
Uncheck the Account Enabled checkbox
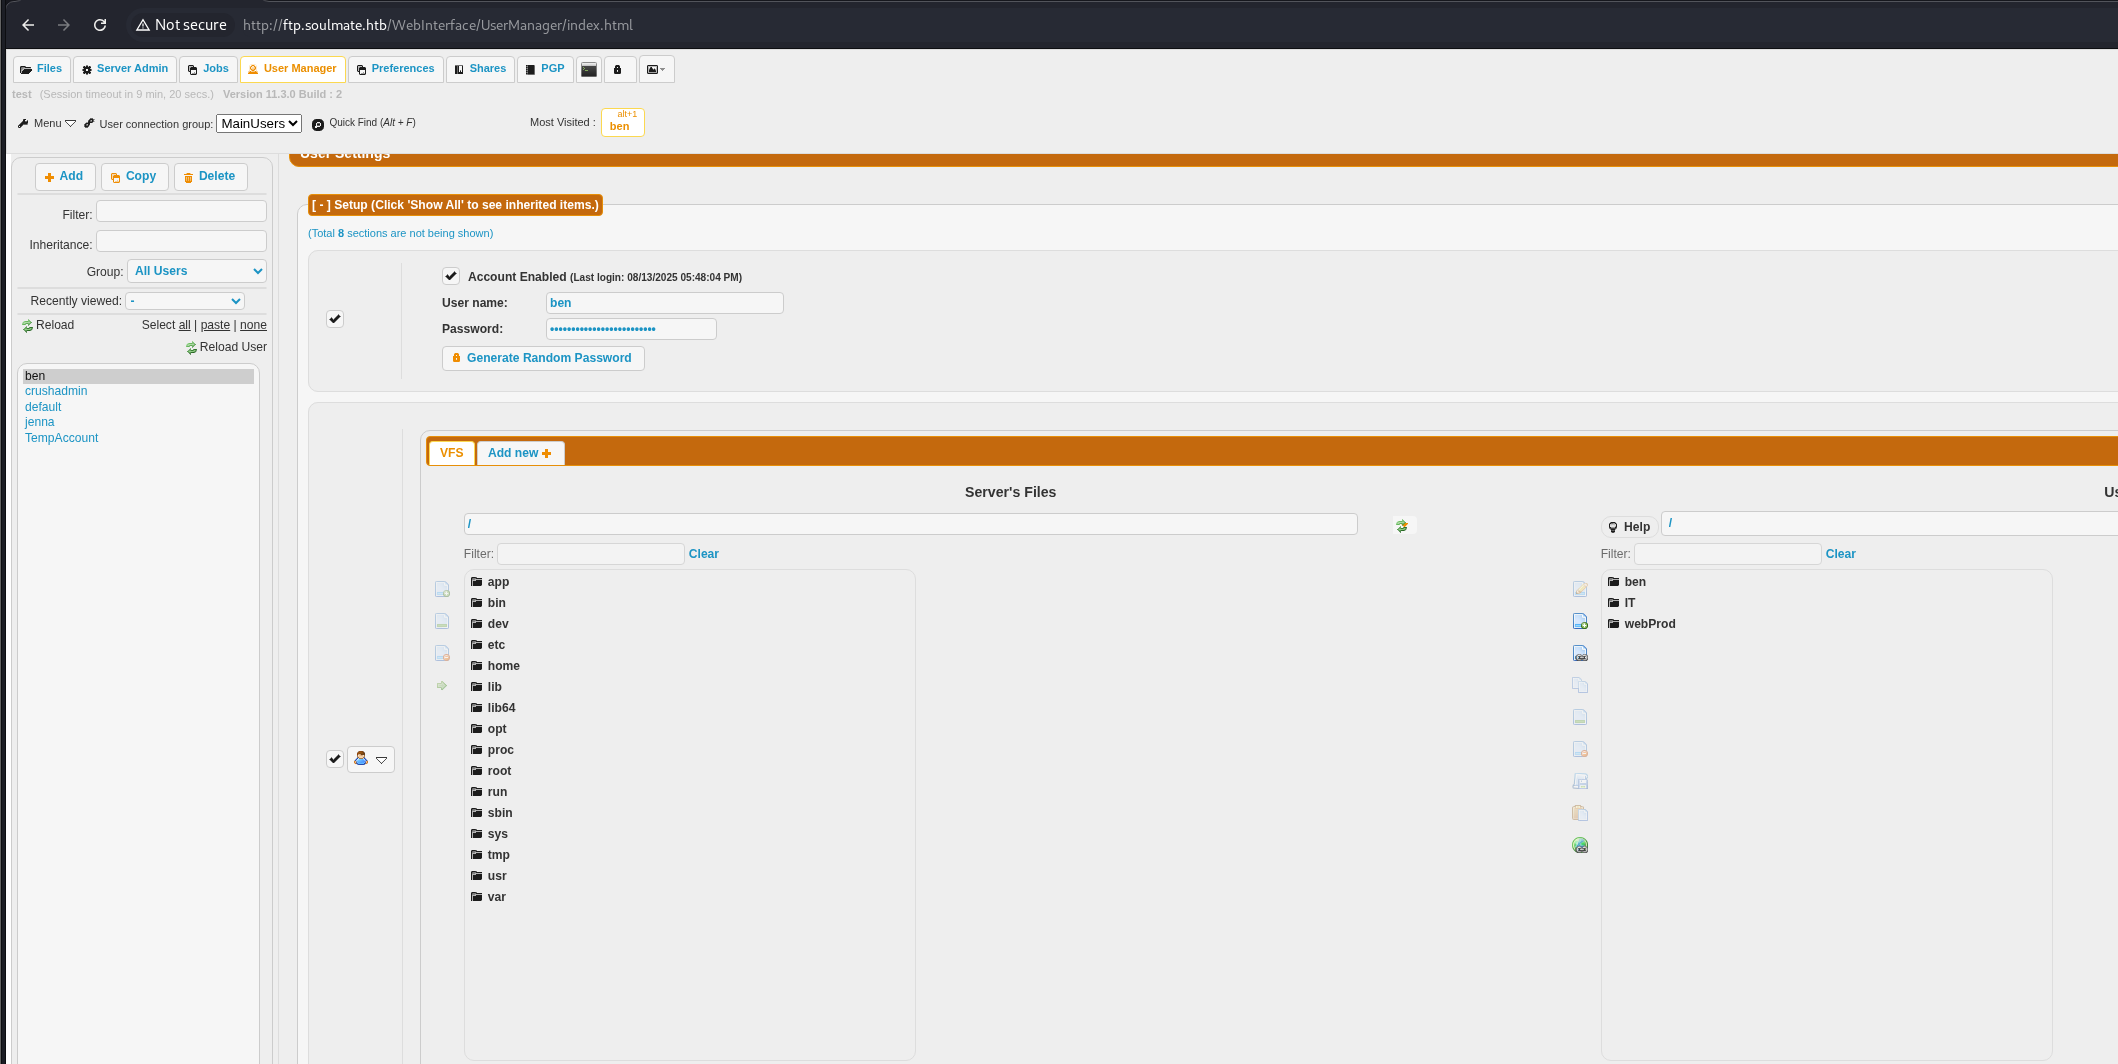[x=451, y=276]
